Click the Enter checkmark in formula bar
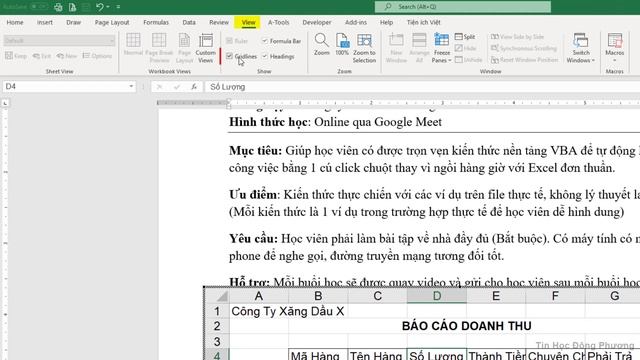Image resolution: width=640 pixels, height=360 pixels. pos(177,87)
